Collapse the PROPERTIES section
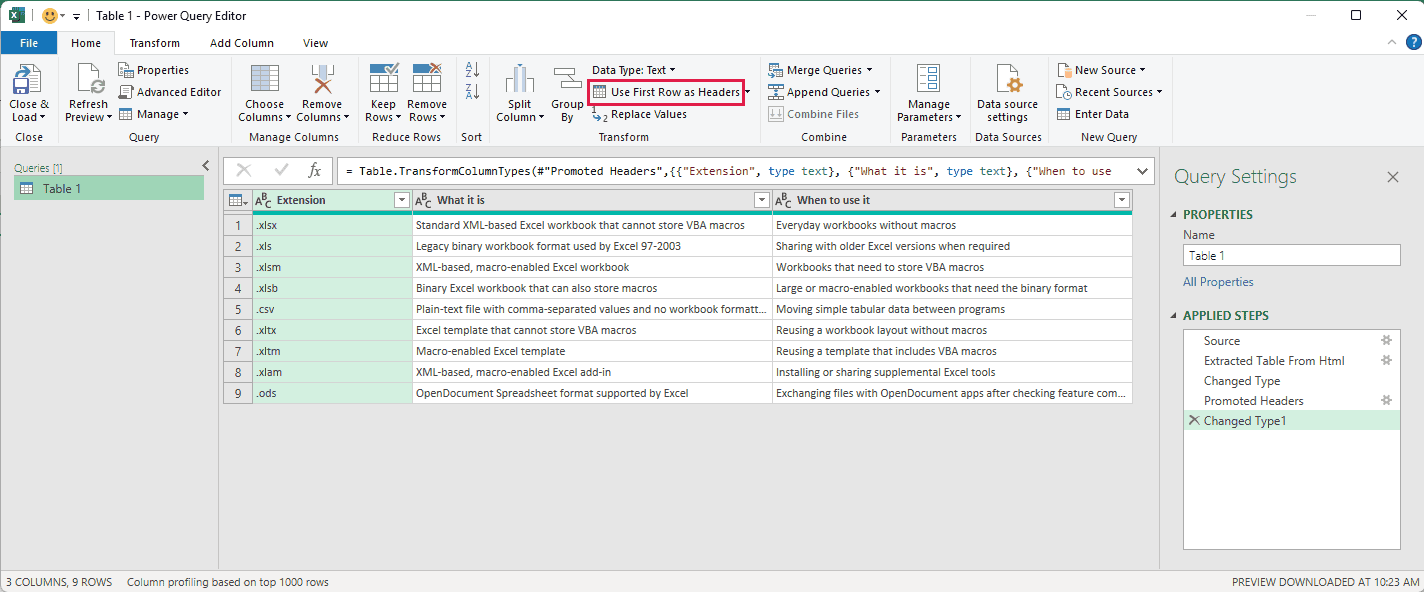The width and height of the screenshot is (1424, 592). coord(1173,215)
